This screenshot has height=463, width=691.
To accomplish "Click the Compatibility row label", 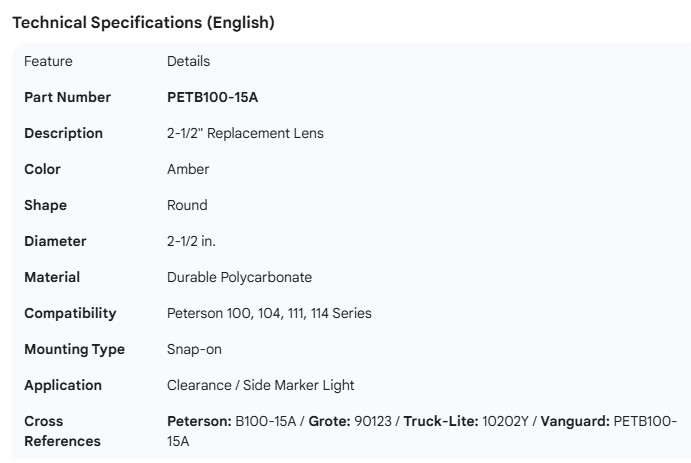I will pyautogui.click(x=70, y=313).
